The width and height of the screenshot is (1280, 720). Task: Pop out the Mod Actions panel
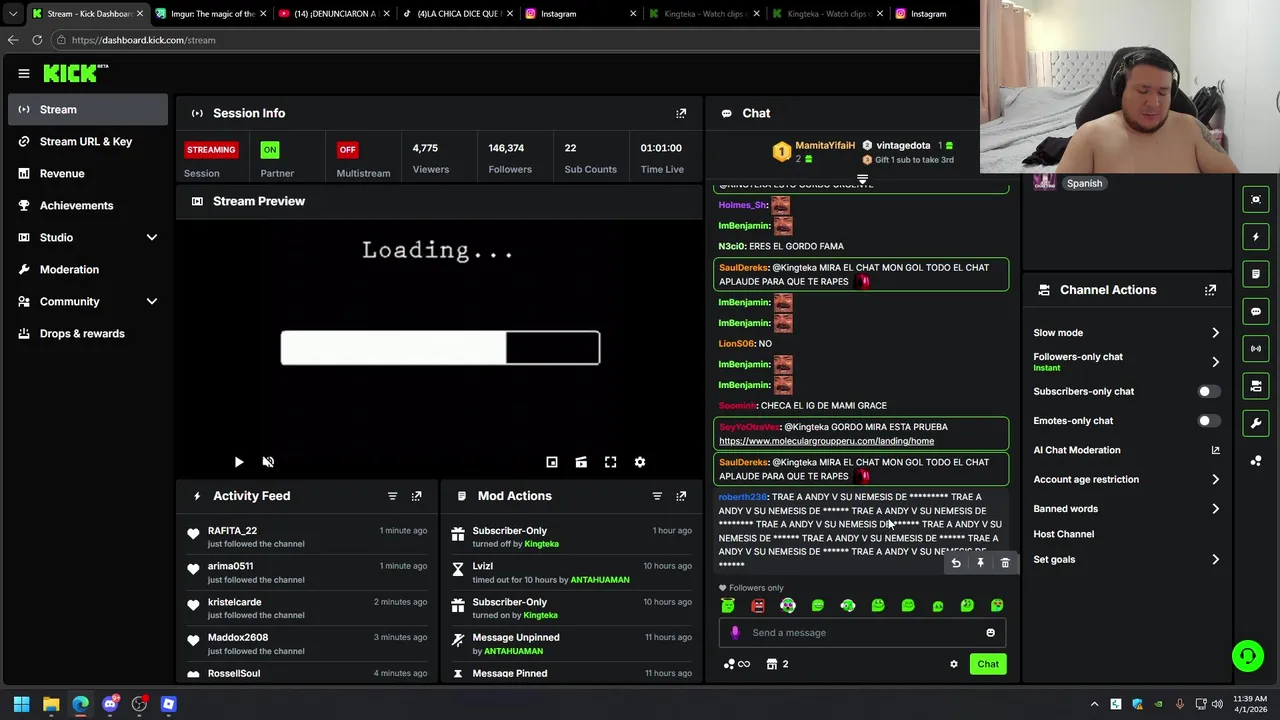click(x=681, y=496)
